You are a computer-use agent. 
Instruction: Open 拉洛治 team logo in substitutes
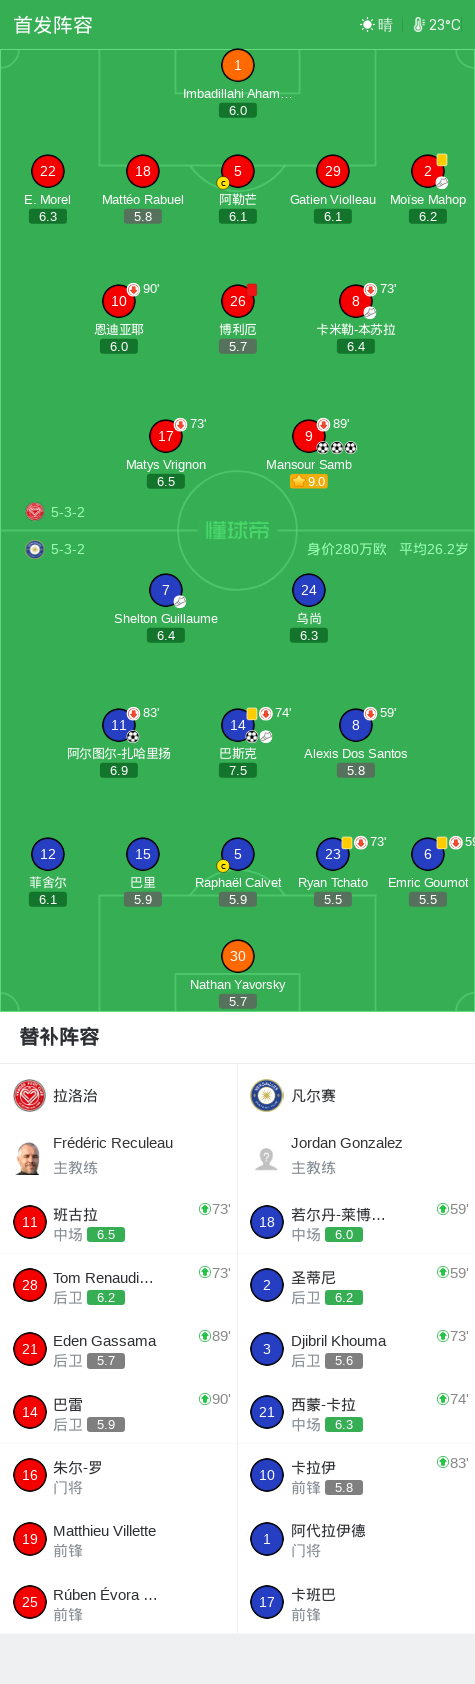click(30, 1096)
